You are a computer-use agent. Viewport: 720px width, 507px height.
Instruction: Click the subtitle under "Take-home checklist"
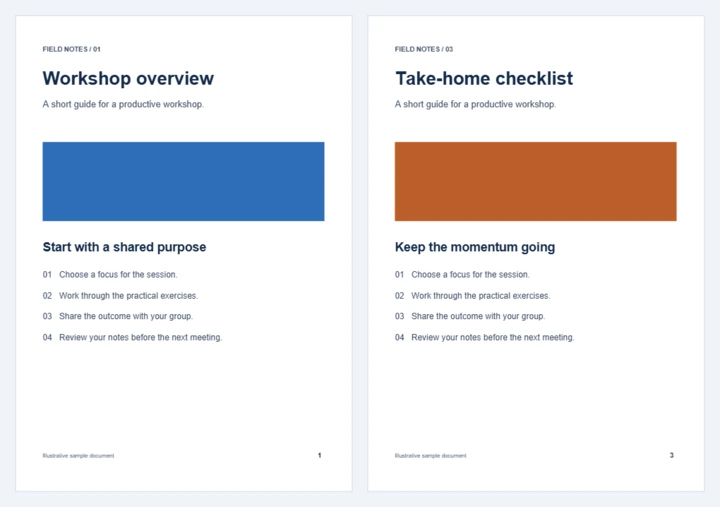(x=475, y=104)
